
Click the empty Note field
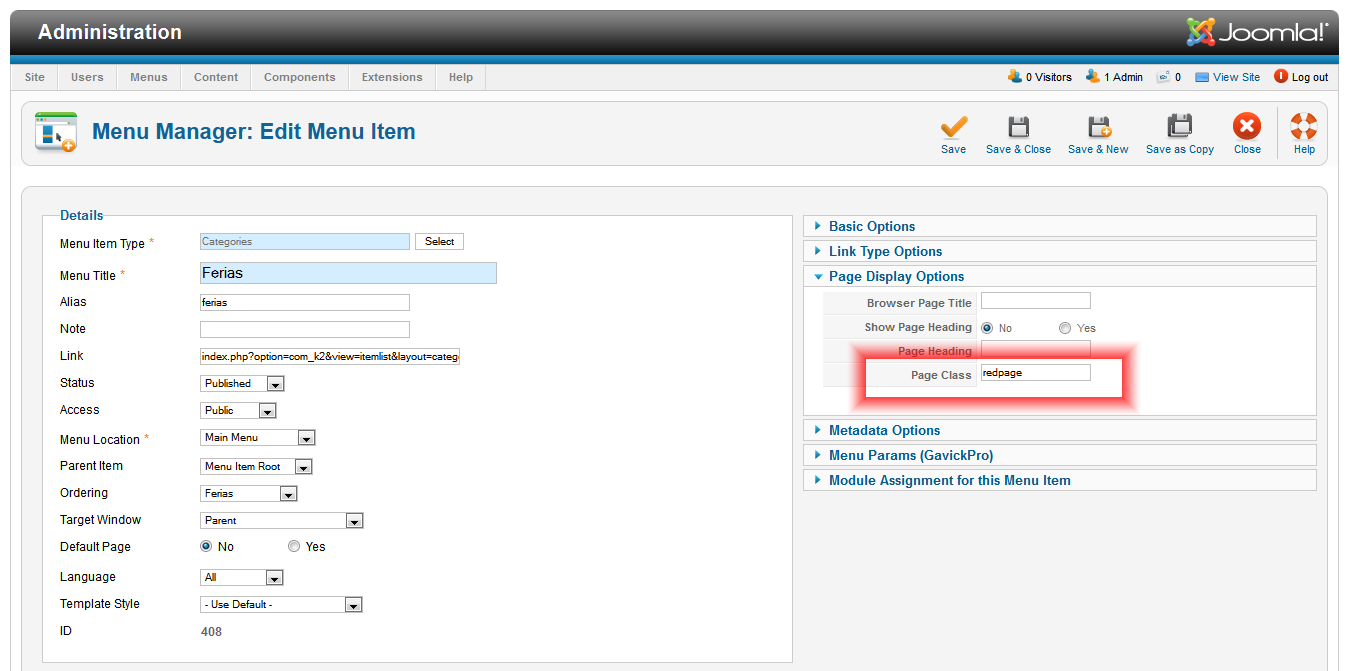click(305, 329)
